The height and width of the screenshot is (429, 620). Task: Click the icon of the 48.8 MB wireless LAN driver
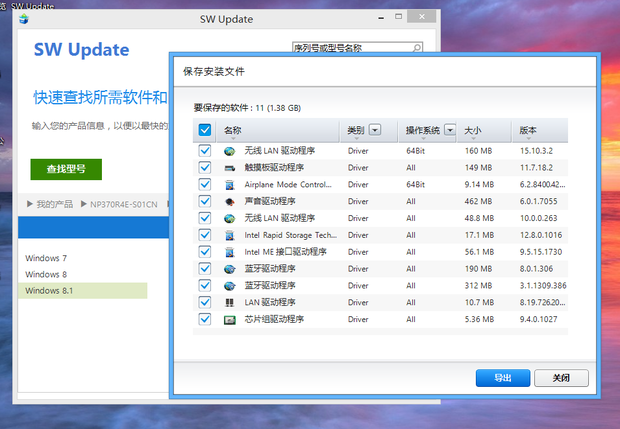[229, 218]
